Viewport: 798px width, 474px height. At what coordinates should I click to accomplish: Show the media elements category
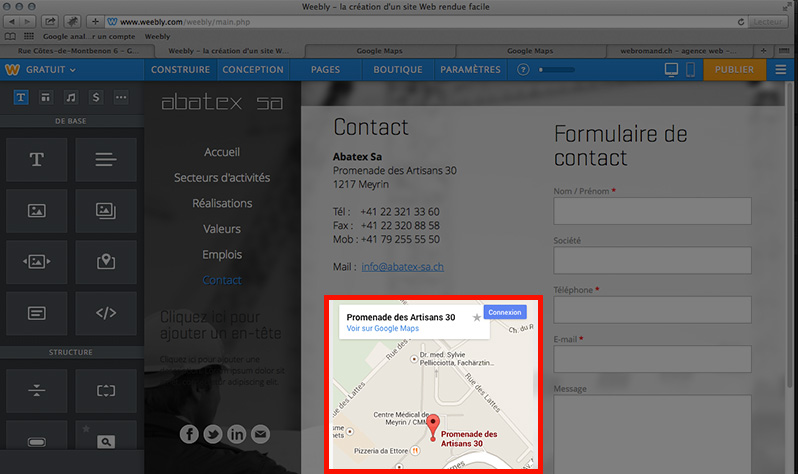70,97
